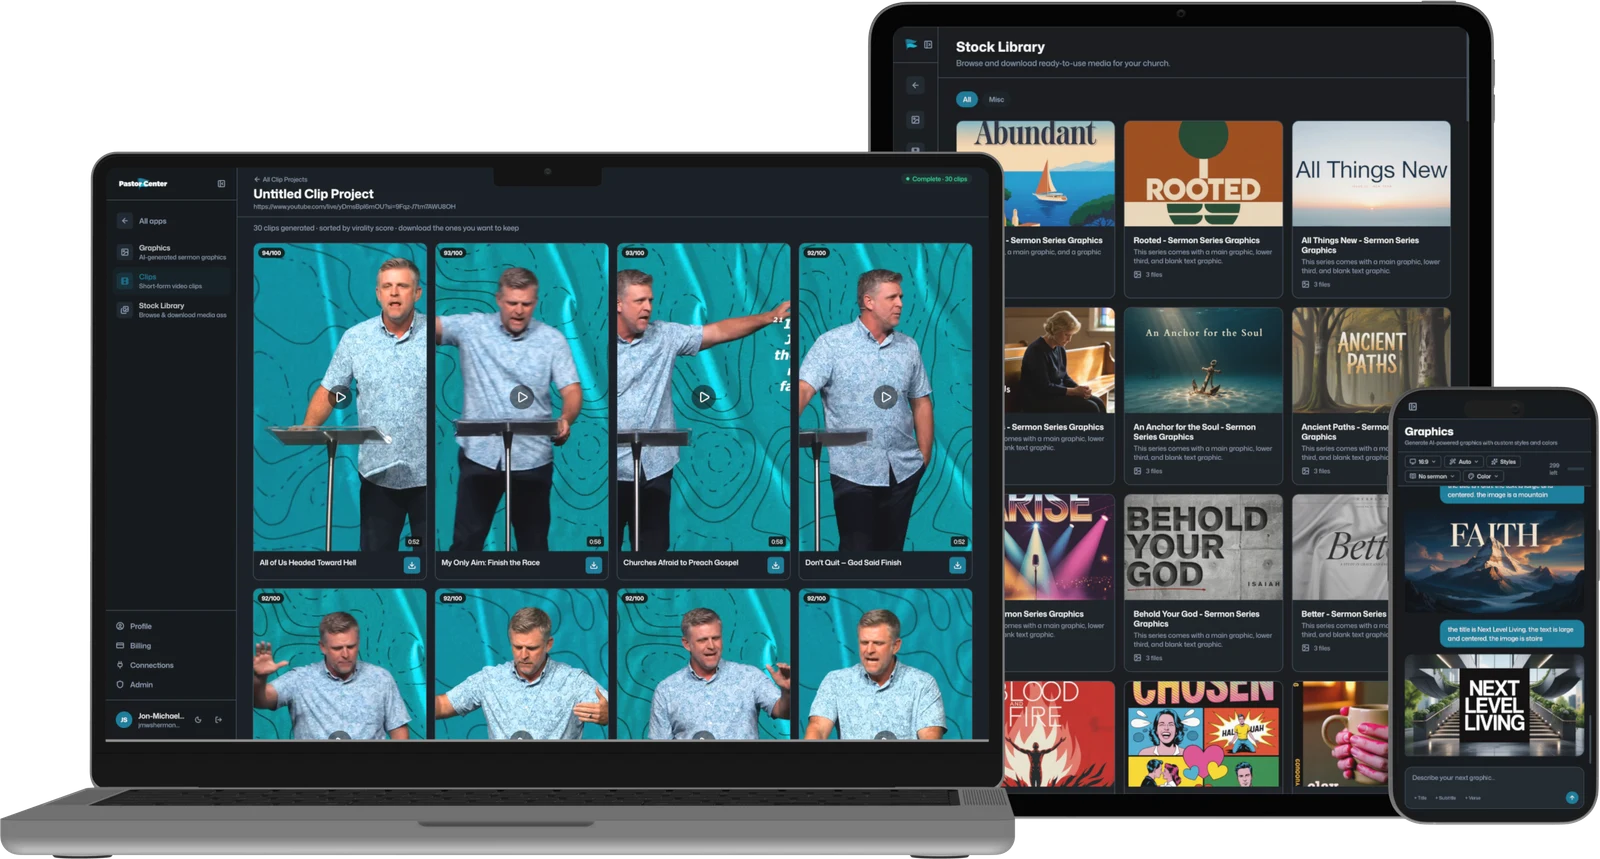
Task: Open the Next Level Living graphic on phone
Action: 1494,706
